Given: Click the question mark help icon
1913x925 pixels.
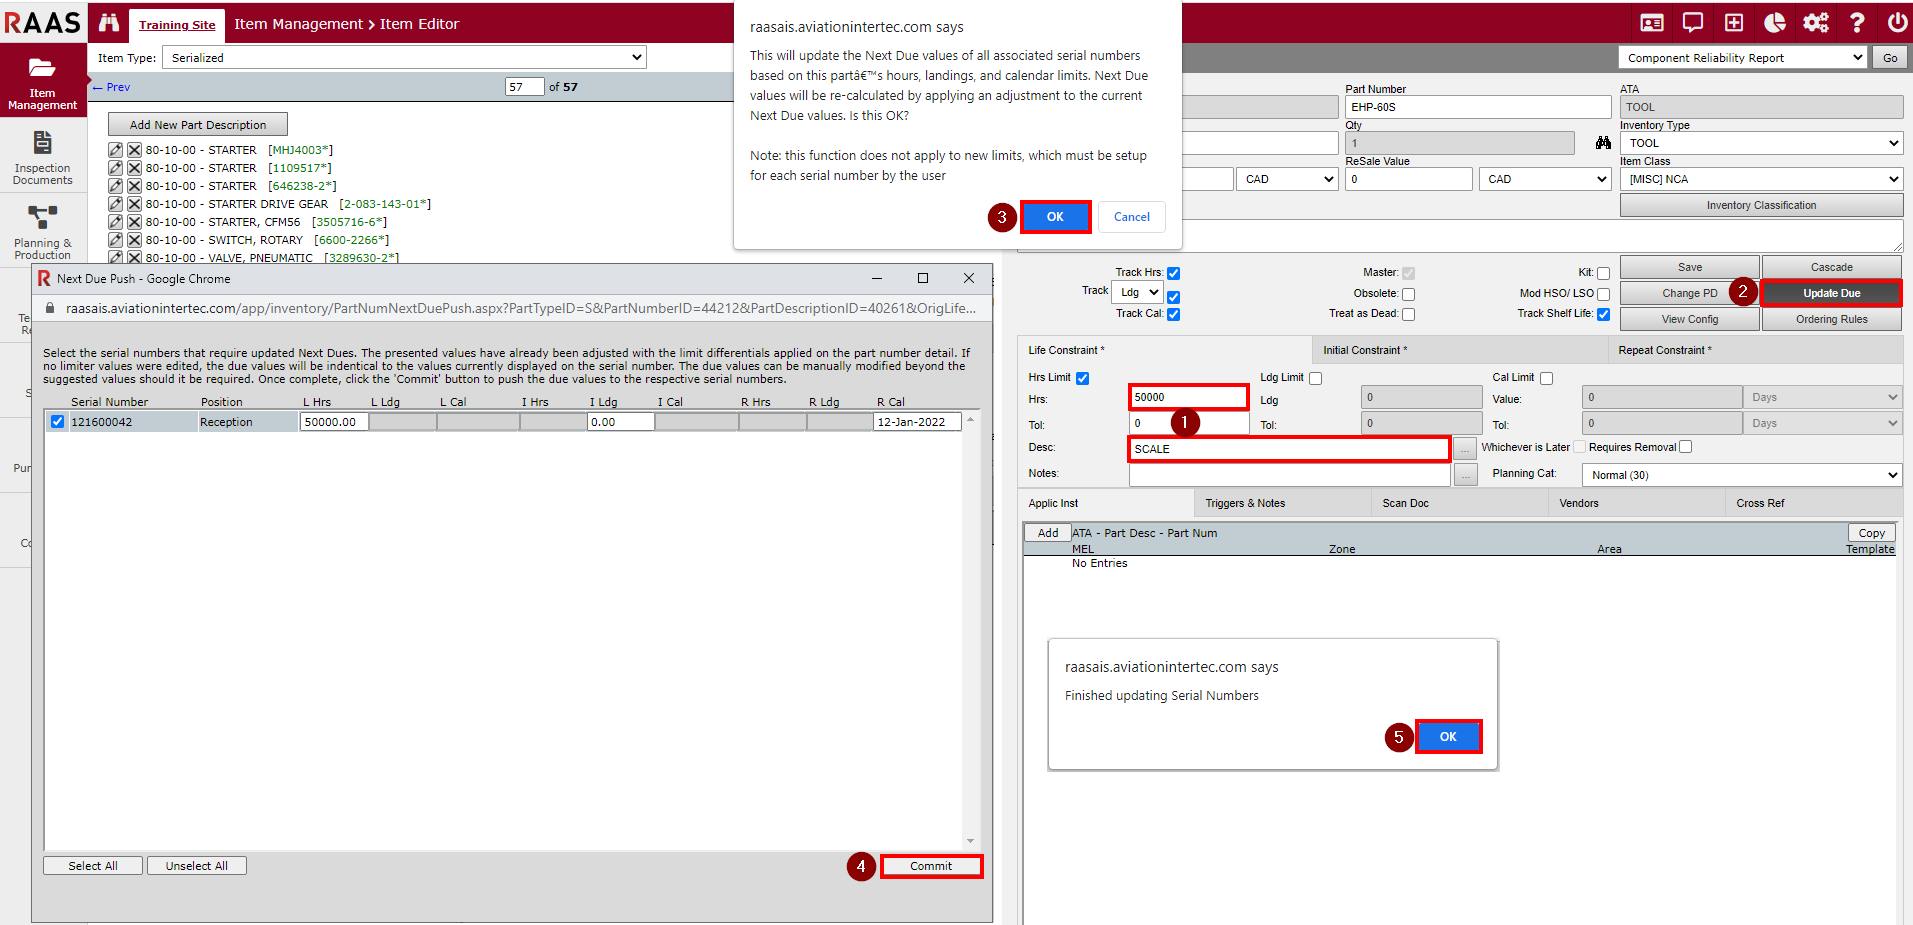Looking at the screenshot, I should tap(1857, 23).
